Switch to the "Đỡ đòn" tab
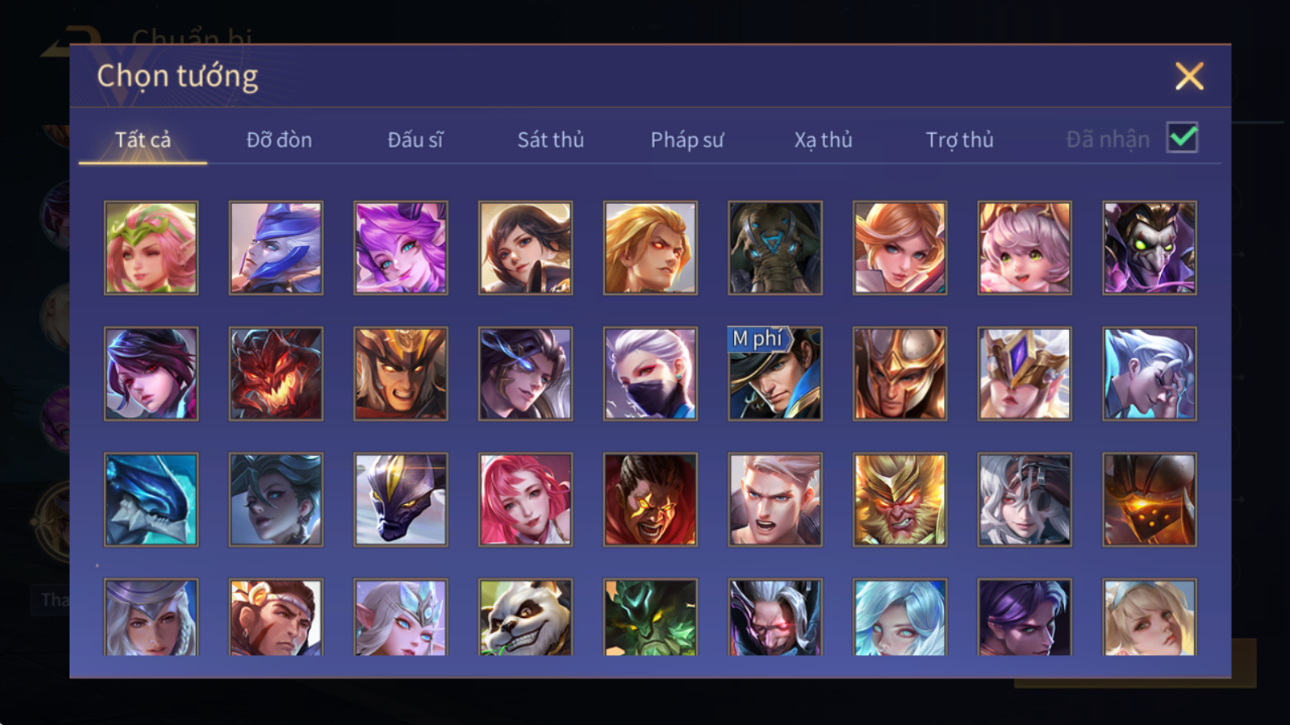The width and height of the screenshot is (1290, 725). click(x=279, y=140)
